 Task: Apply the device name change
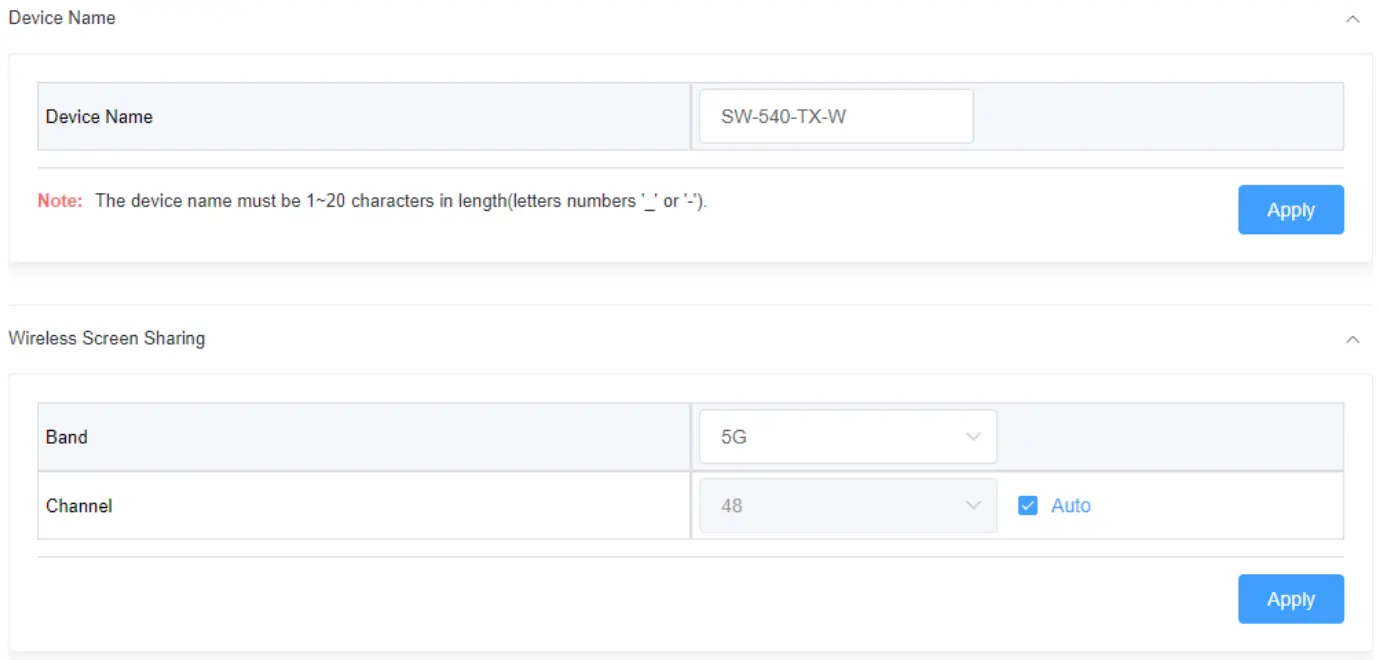click(1290, 210)
